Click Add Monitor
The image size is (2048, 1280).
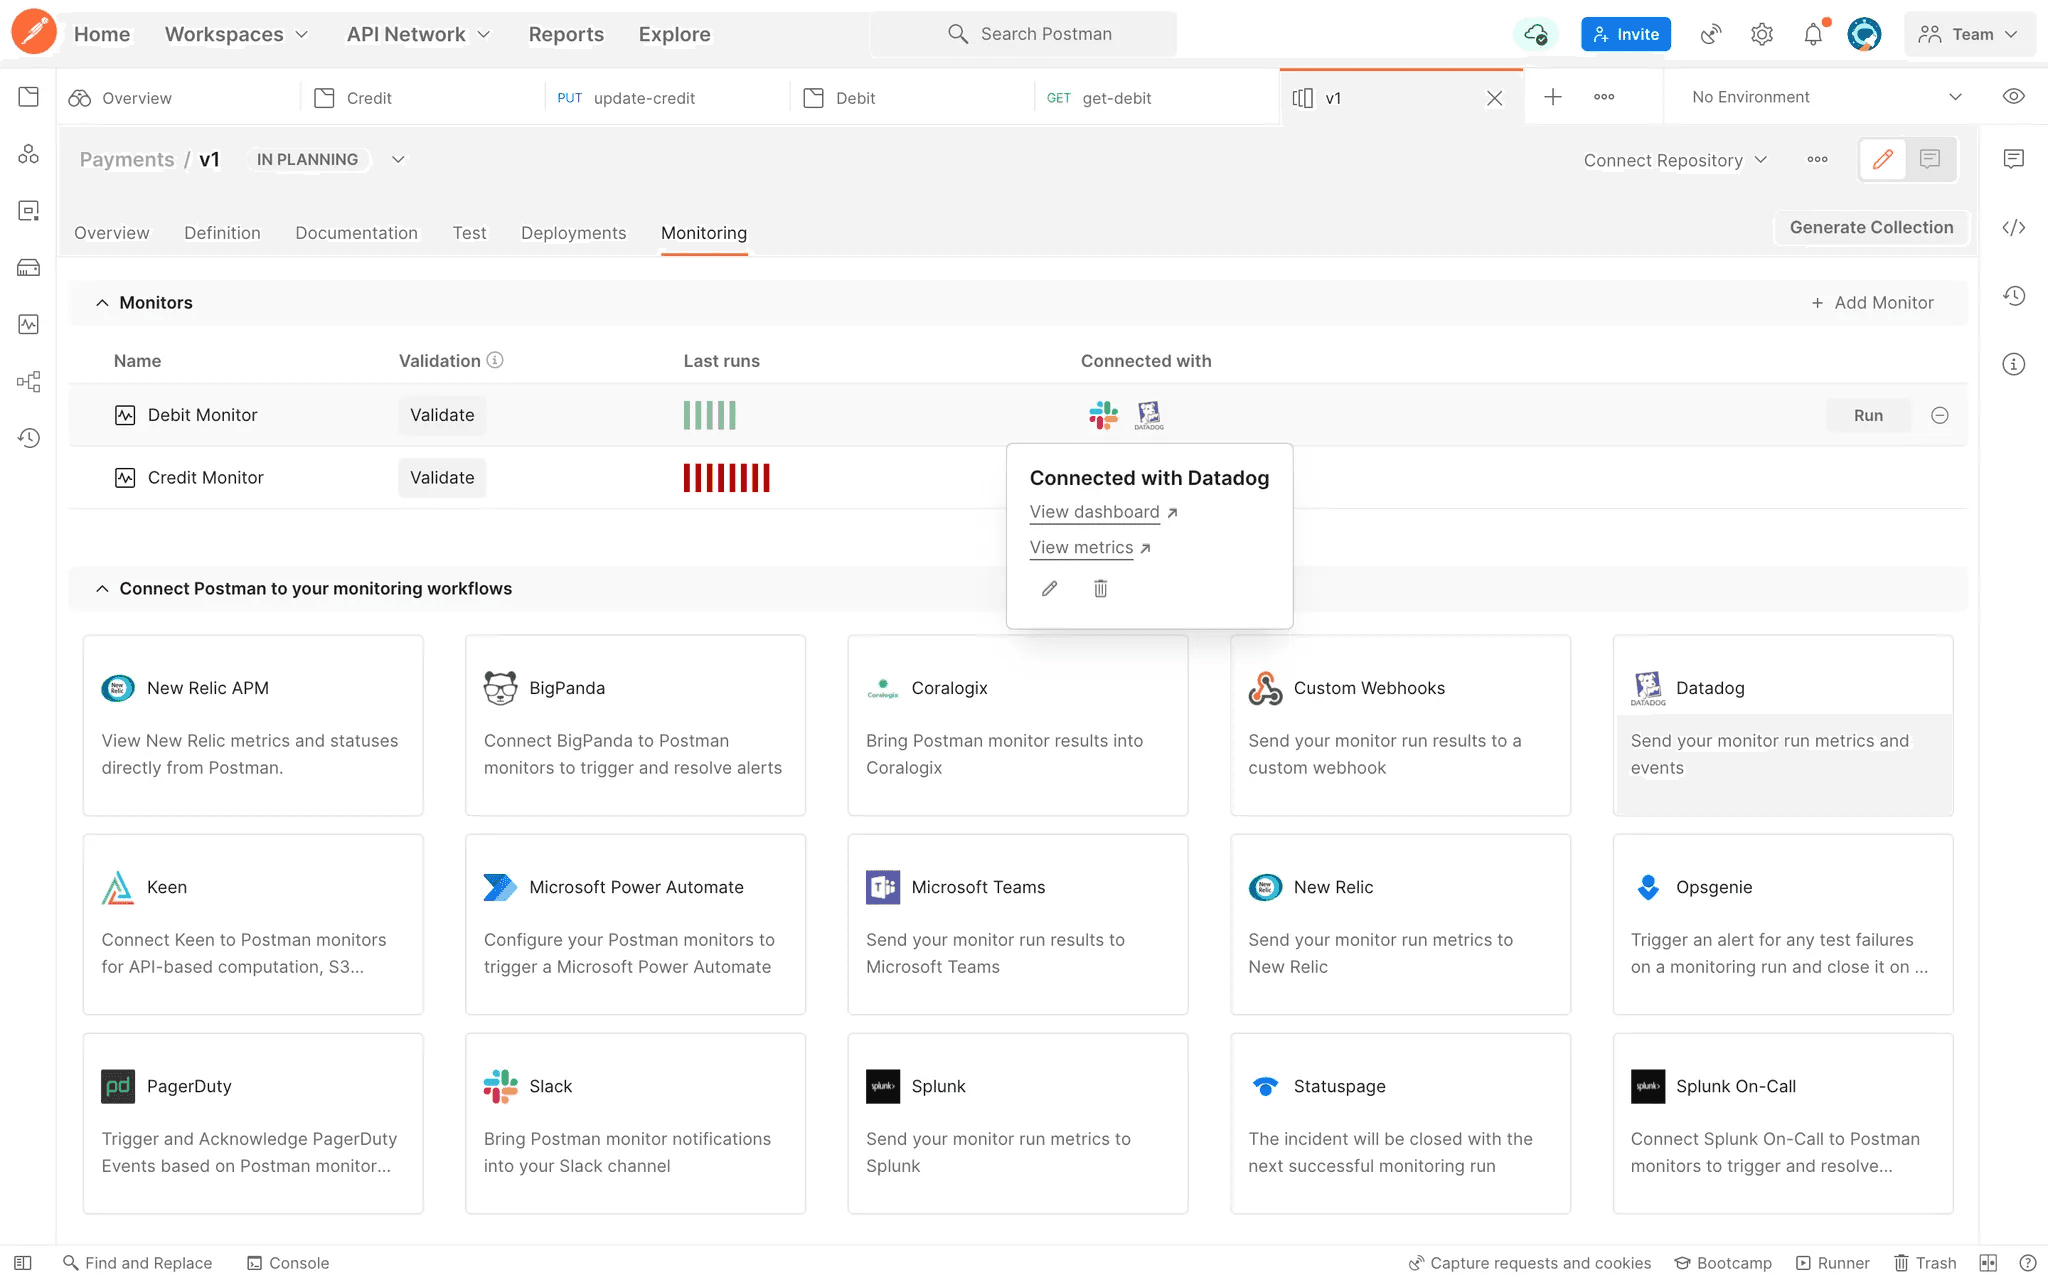click(x=1872, y=303)
